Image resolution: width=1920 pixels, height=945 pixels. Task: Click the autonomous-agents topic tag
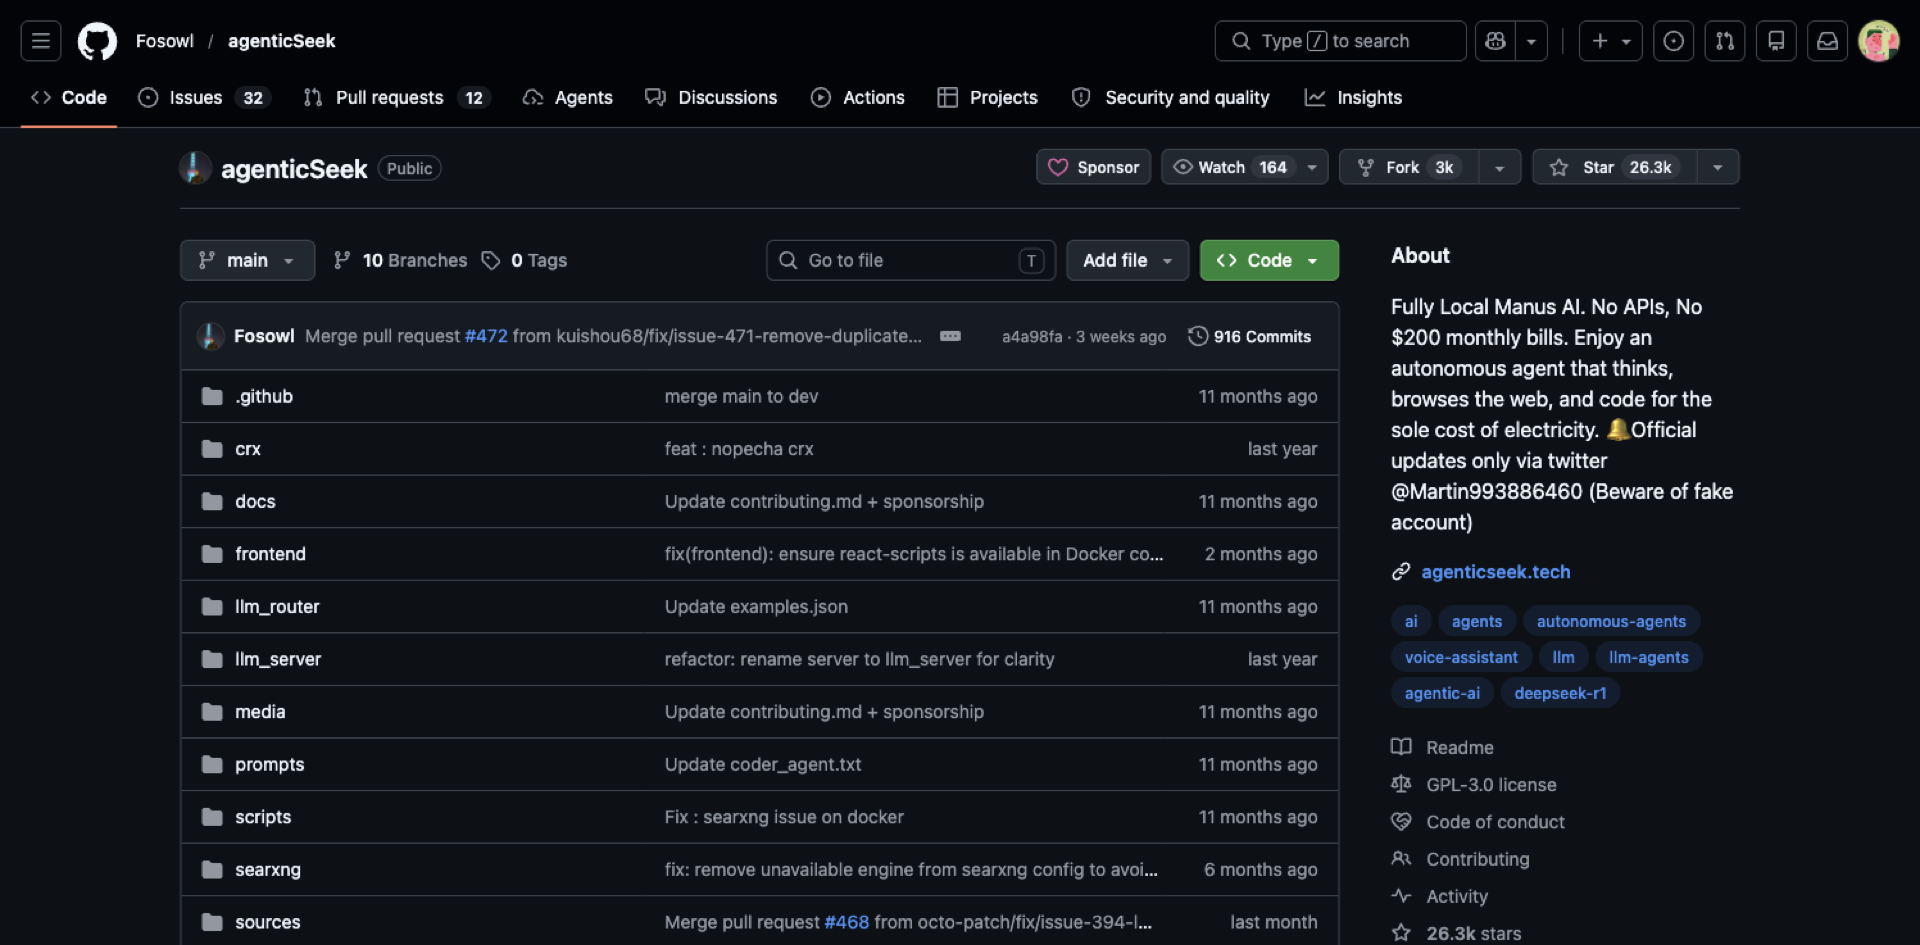(1611, 621)
